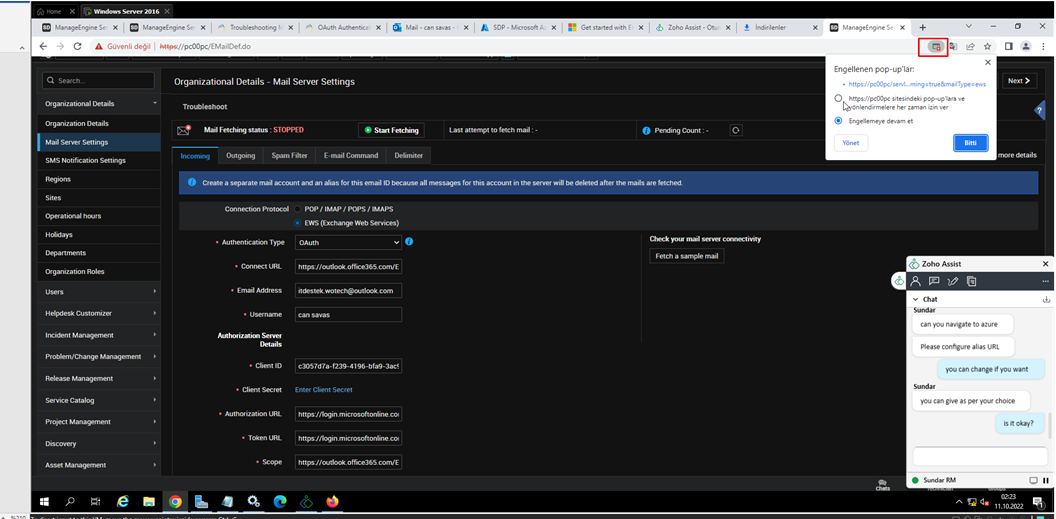Open Chrome translate page icon
This screenshot has height=519, width=1056.
[954, 46]
